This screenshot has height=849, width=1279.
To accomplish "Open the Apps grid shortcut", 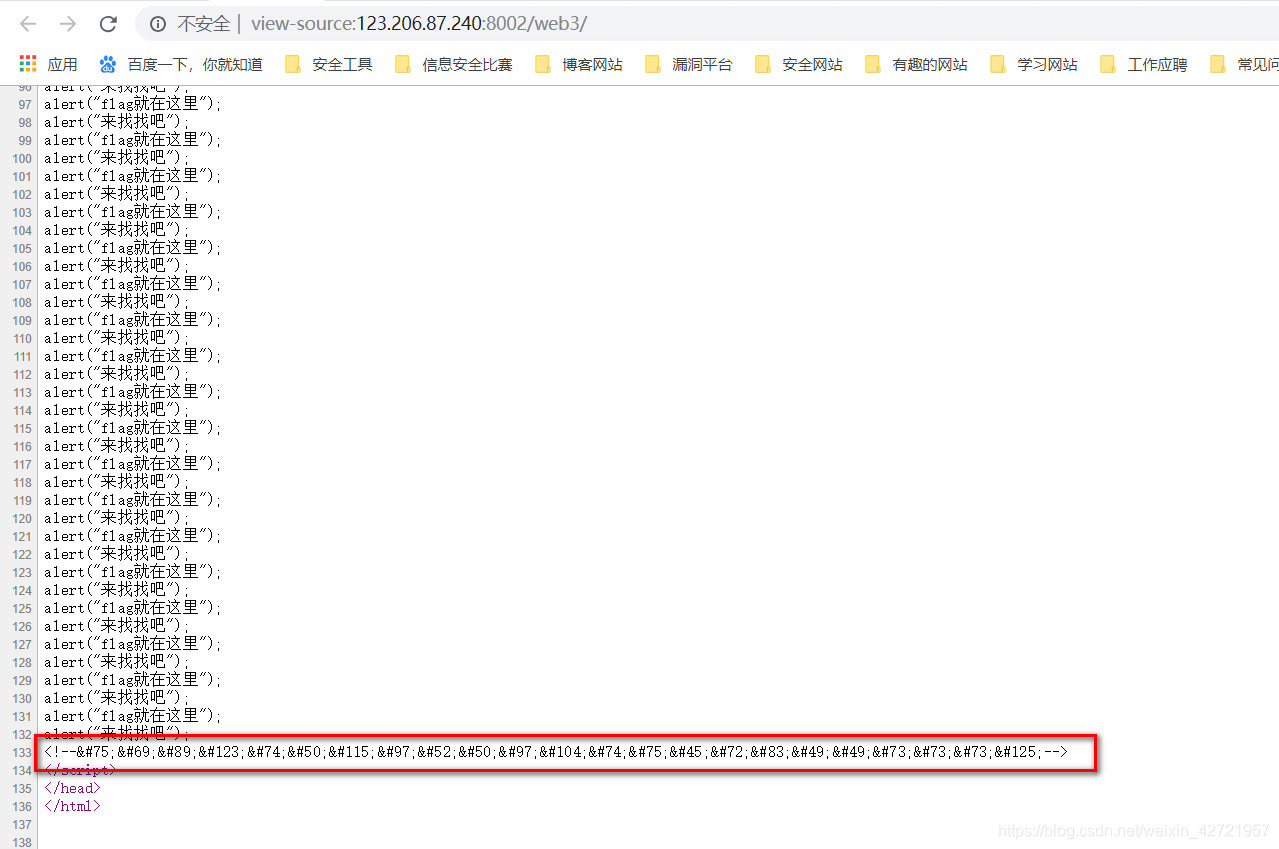I will click(48, 64).
